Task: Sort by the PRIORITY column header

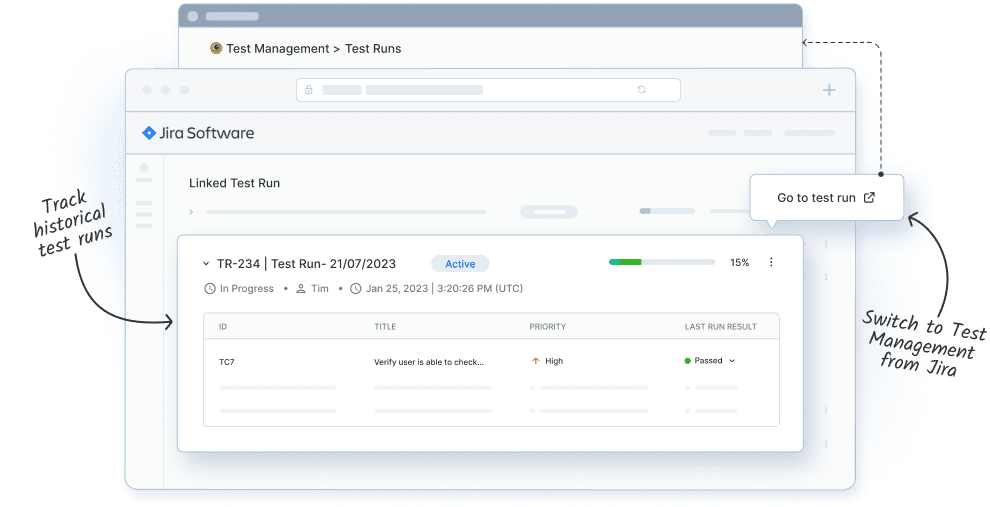Action: coord(547,327)
